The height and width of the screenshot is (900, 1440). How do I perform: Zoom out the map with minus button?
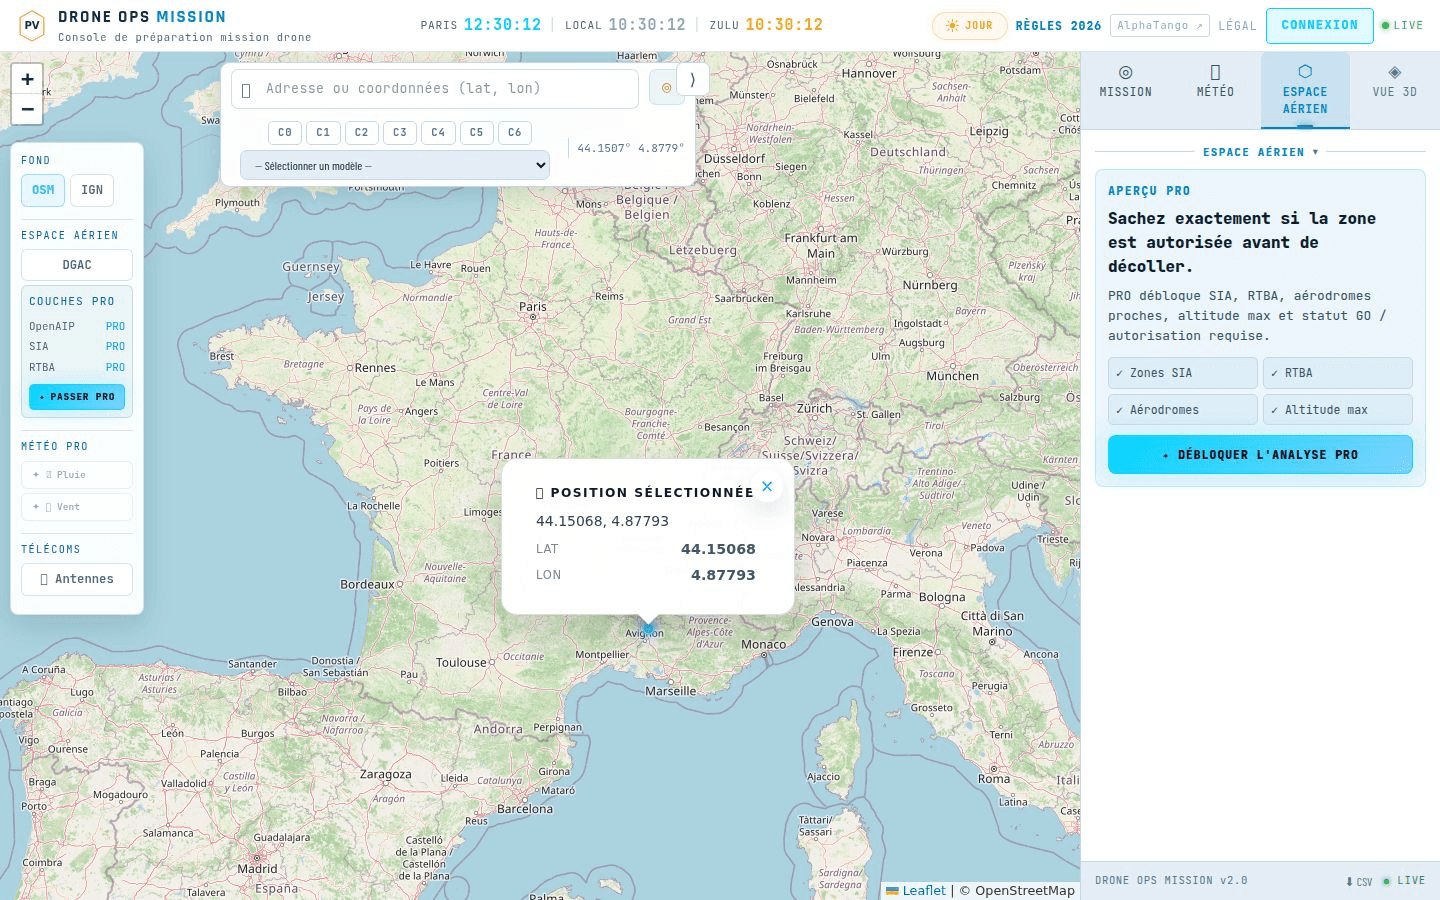[x=27, y=109]
